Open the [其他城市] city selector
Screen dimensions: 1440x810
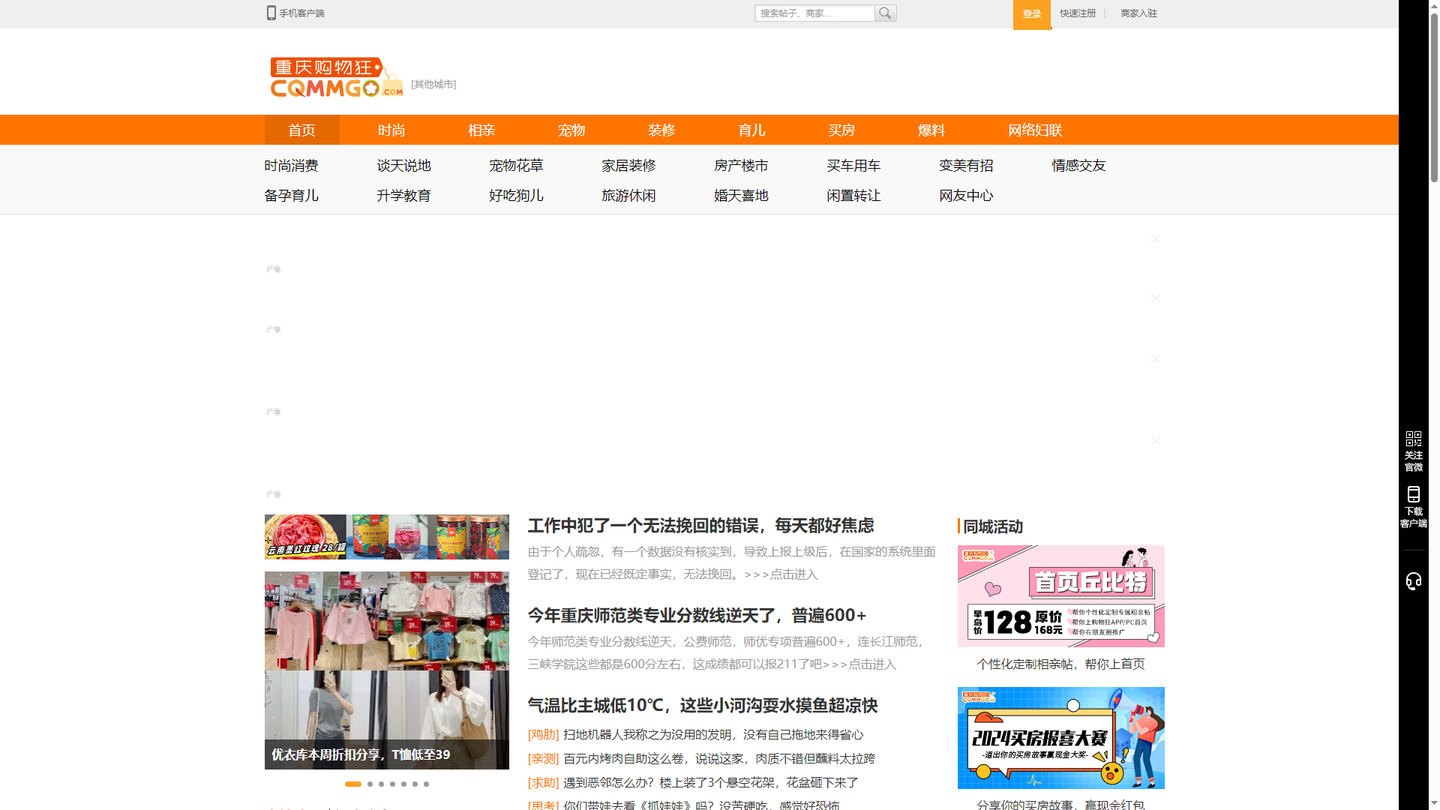tap(433, 84)
